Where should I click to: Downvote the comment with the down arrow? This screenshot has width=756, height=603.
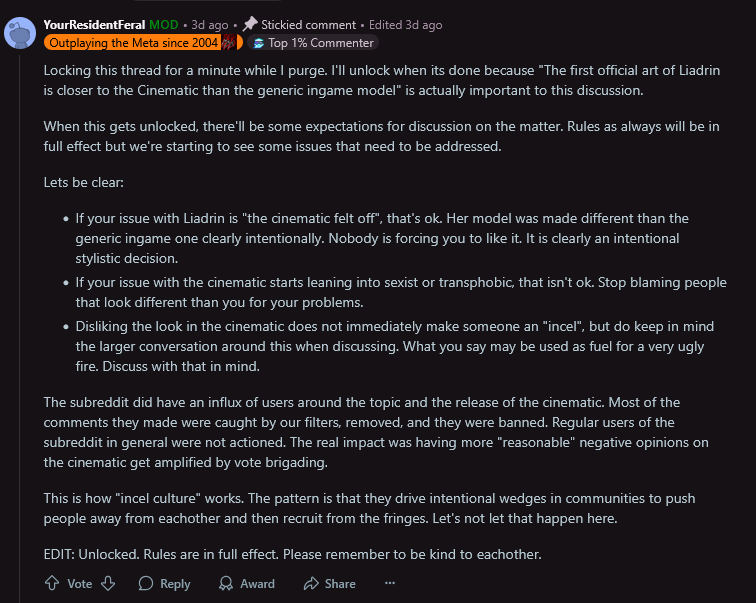click(108, 583)
